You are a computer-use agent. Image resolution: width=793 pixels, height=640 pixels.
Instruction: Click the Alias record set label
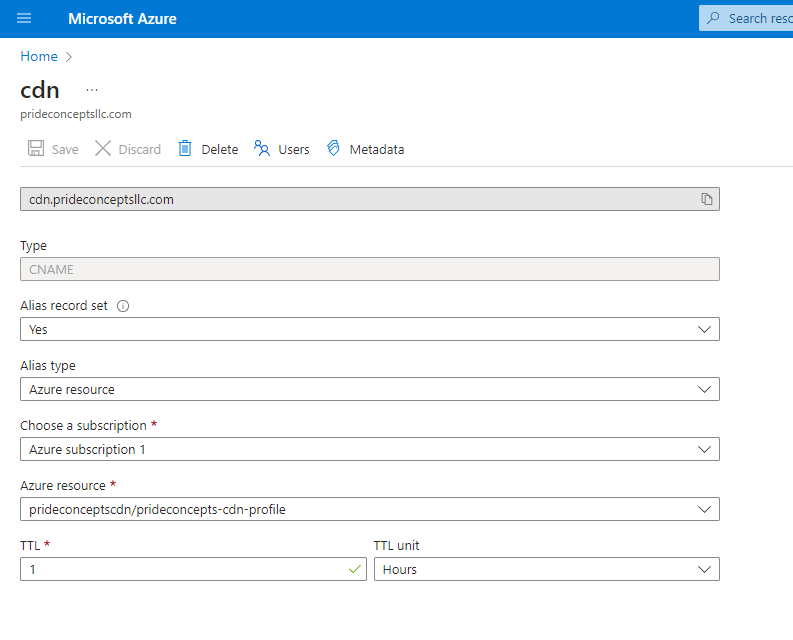64,306
